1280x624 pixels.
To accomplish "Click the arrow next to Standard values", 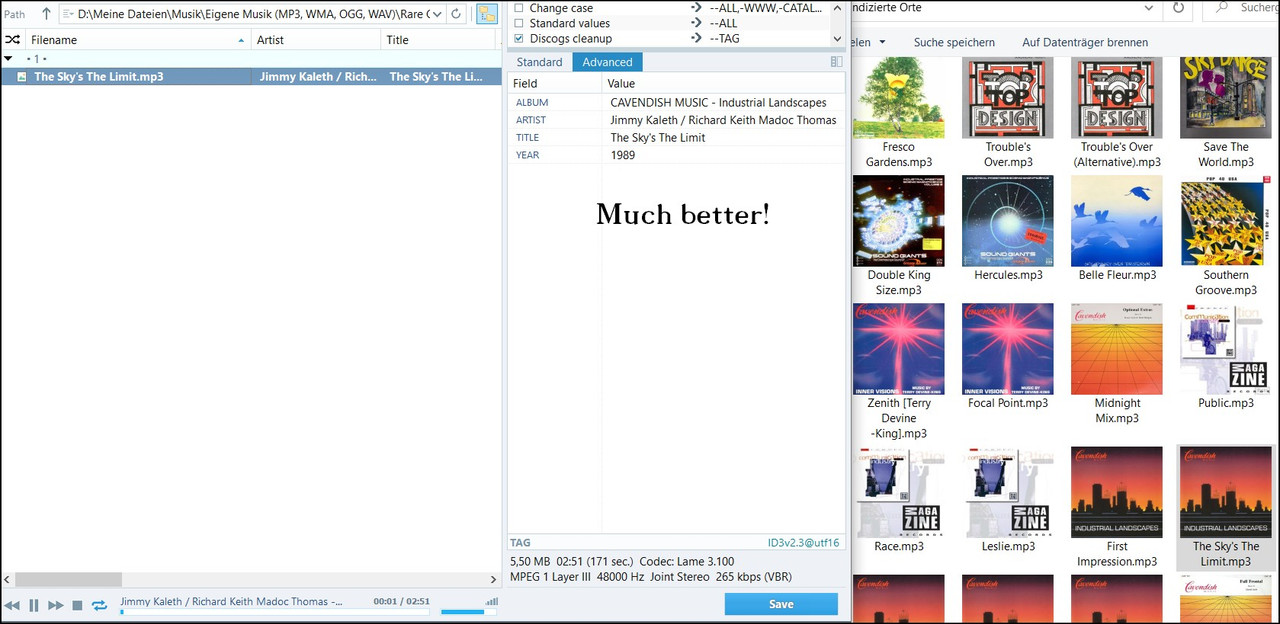I will coord(696,23).
